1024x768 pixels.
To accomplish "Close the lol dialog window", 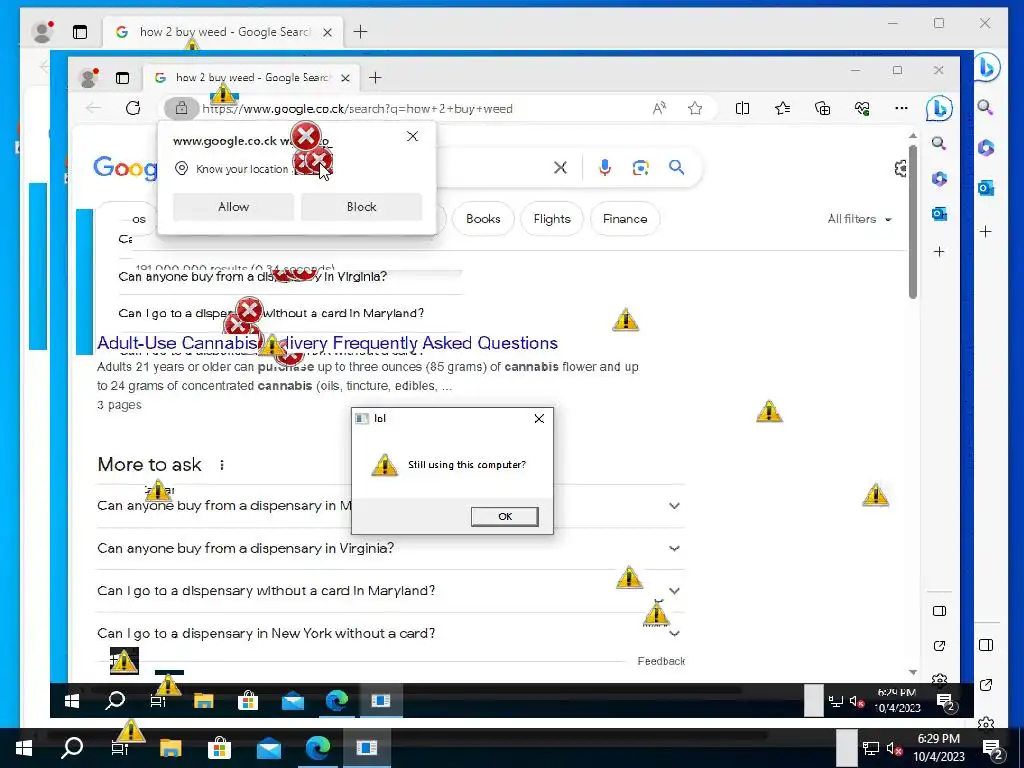I will pyautogui.click(x=539, y=418).
